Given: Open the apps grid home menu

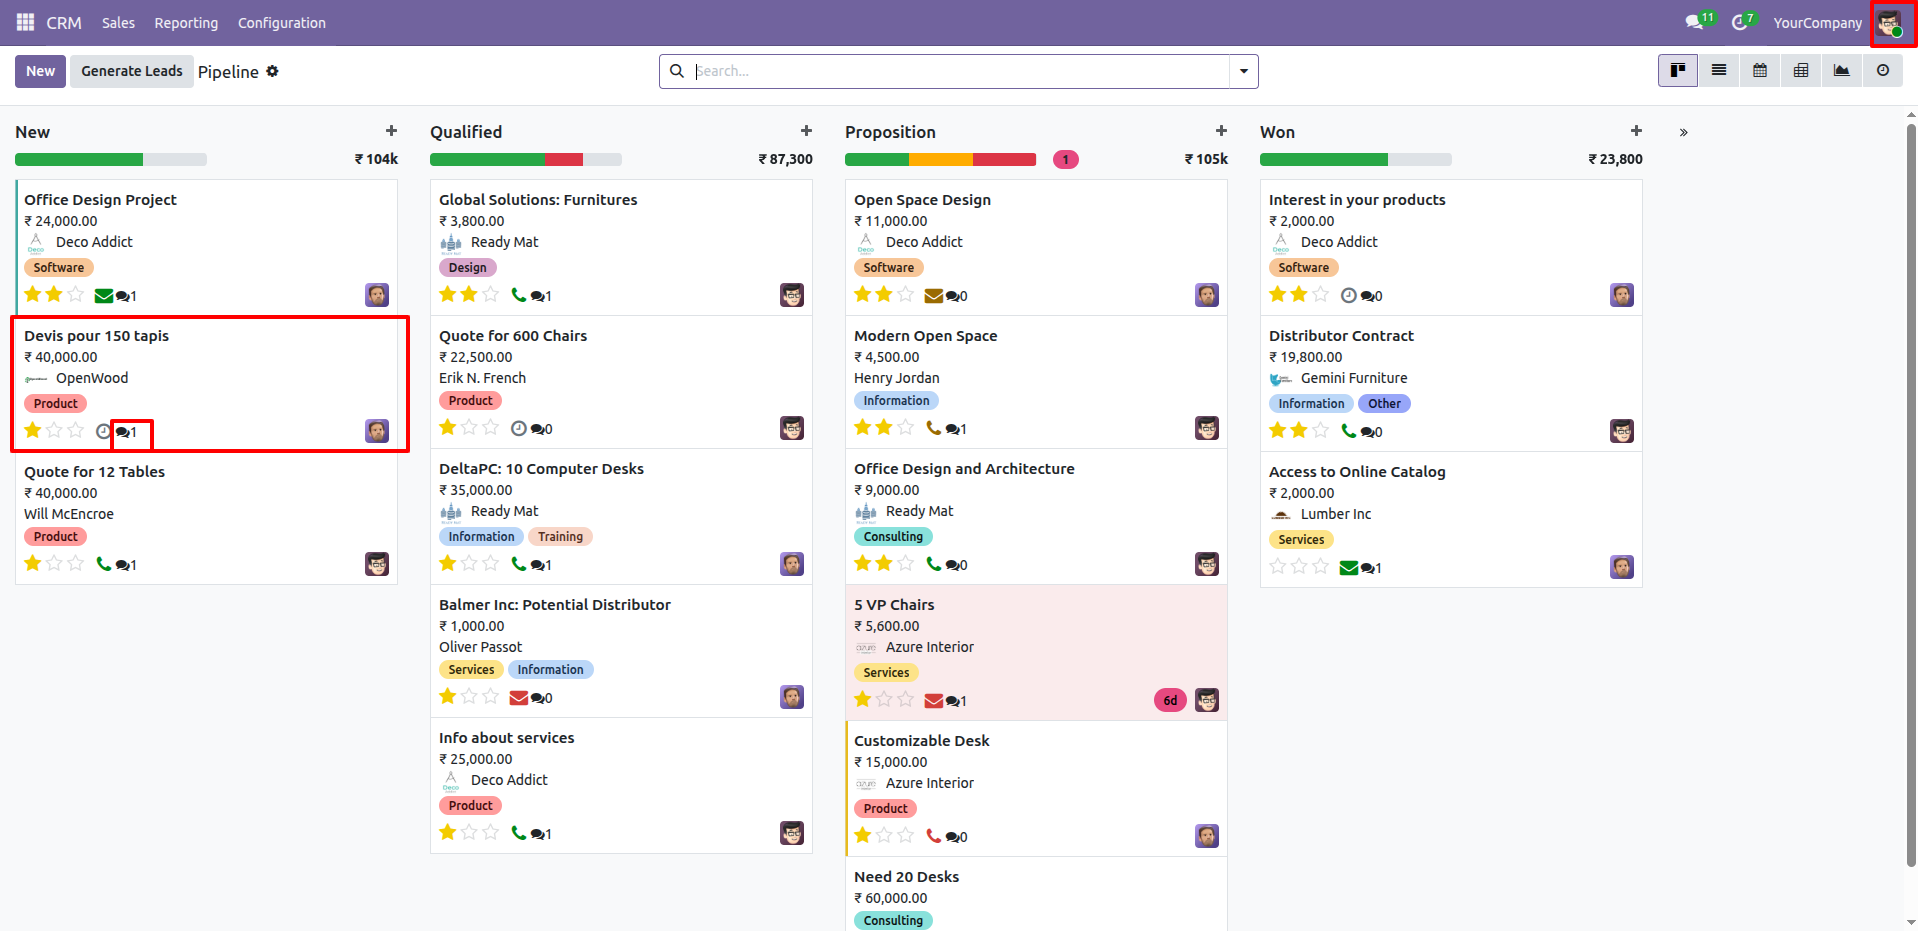Looking at the screenshot, I should point(25,22).
